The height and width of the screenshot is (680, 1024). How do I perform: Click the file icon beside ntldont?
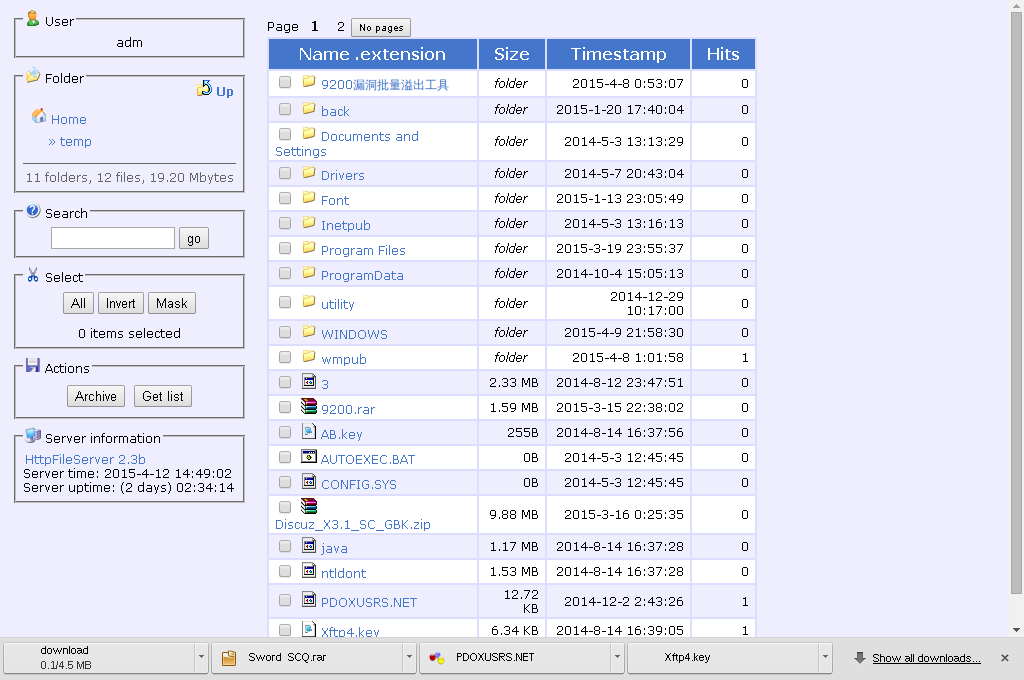(309, 570)
